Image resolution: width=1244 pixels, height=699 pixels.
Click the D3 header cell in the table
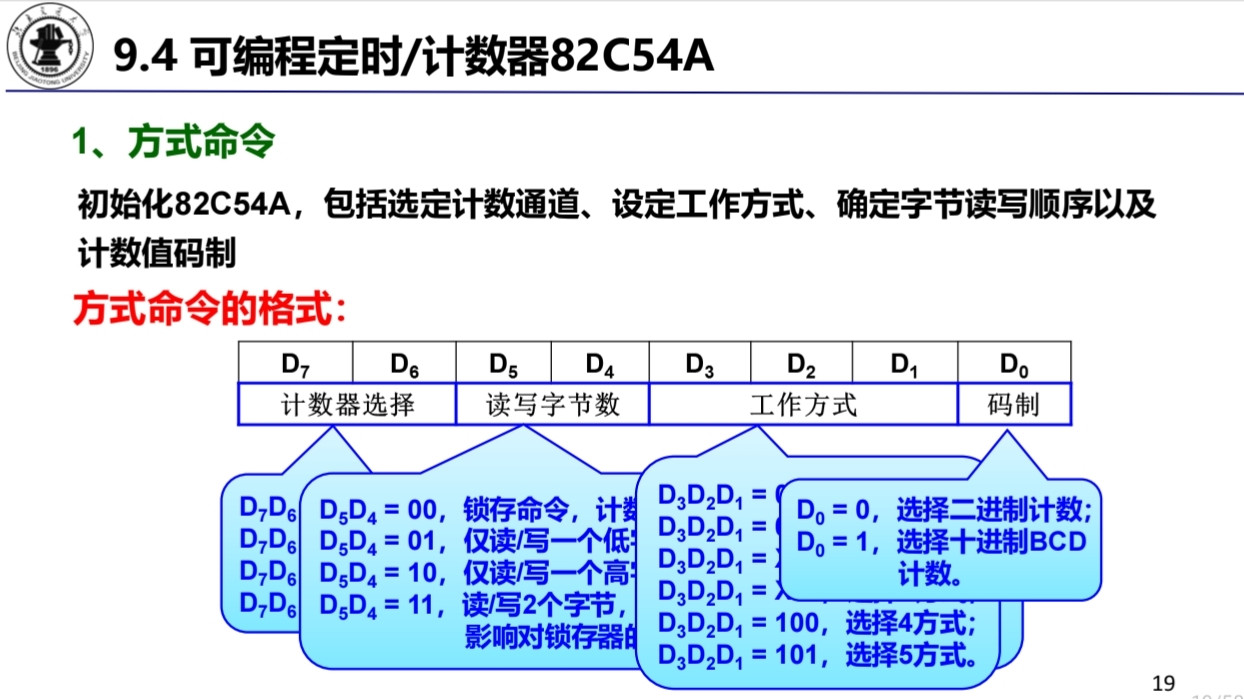(x=700, y=362)
